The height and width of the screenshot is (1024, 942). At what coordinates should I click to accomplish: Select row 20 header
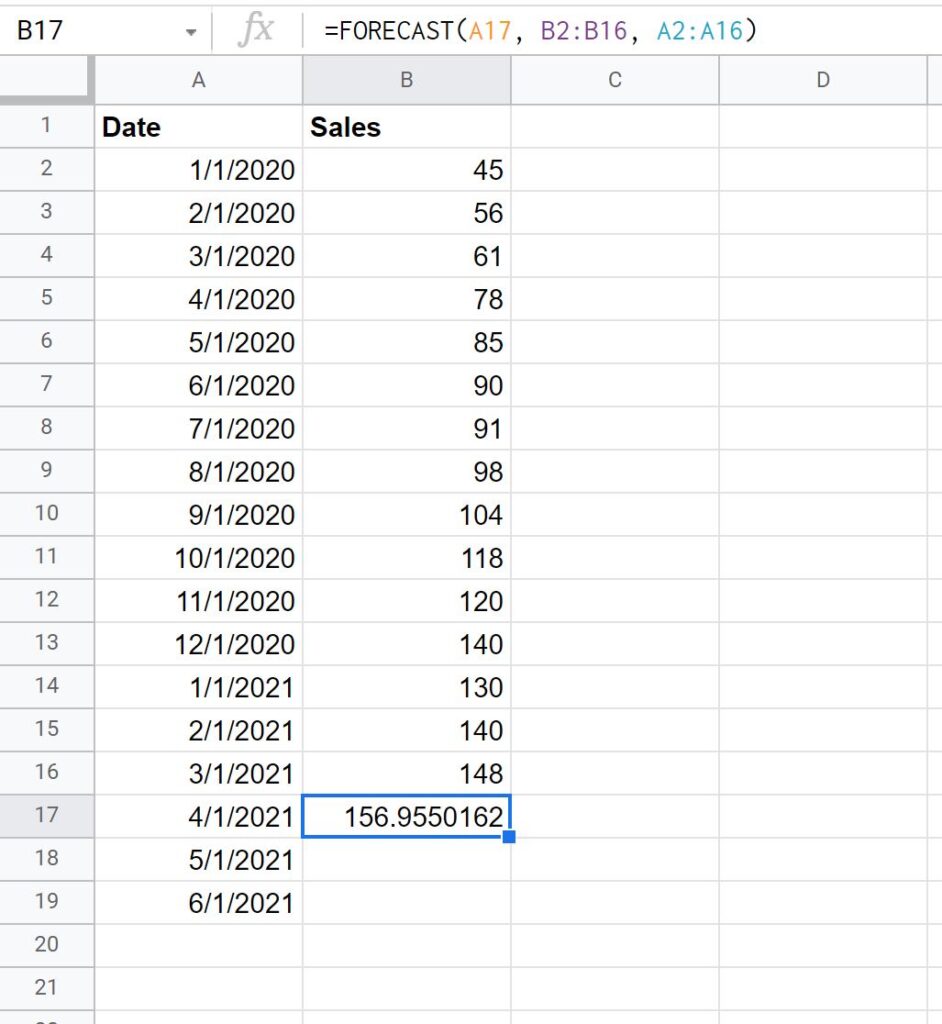click(46, 944)
